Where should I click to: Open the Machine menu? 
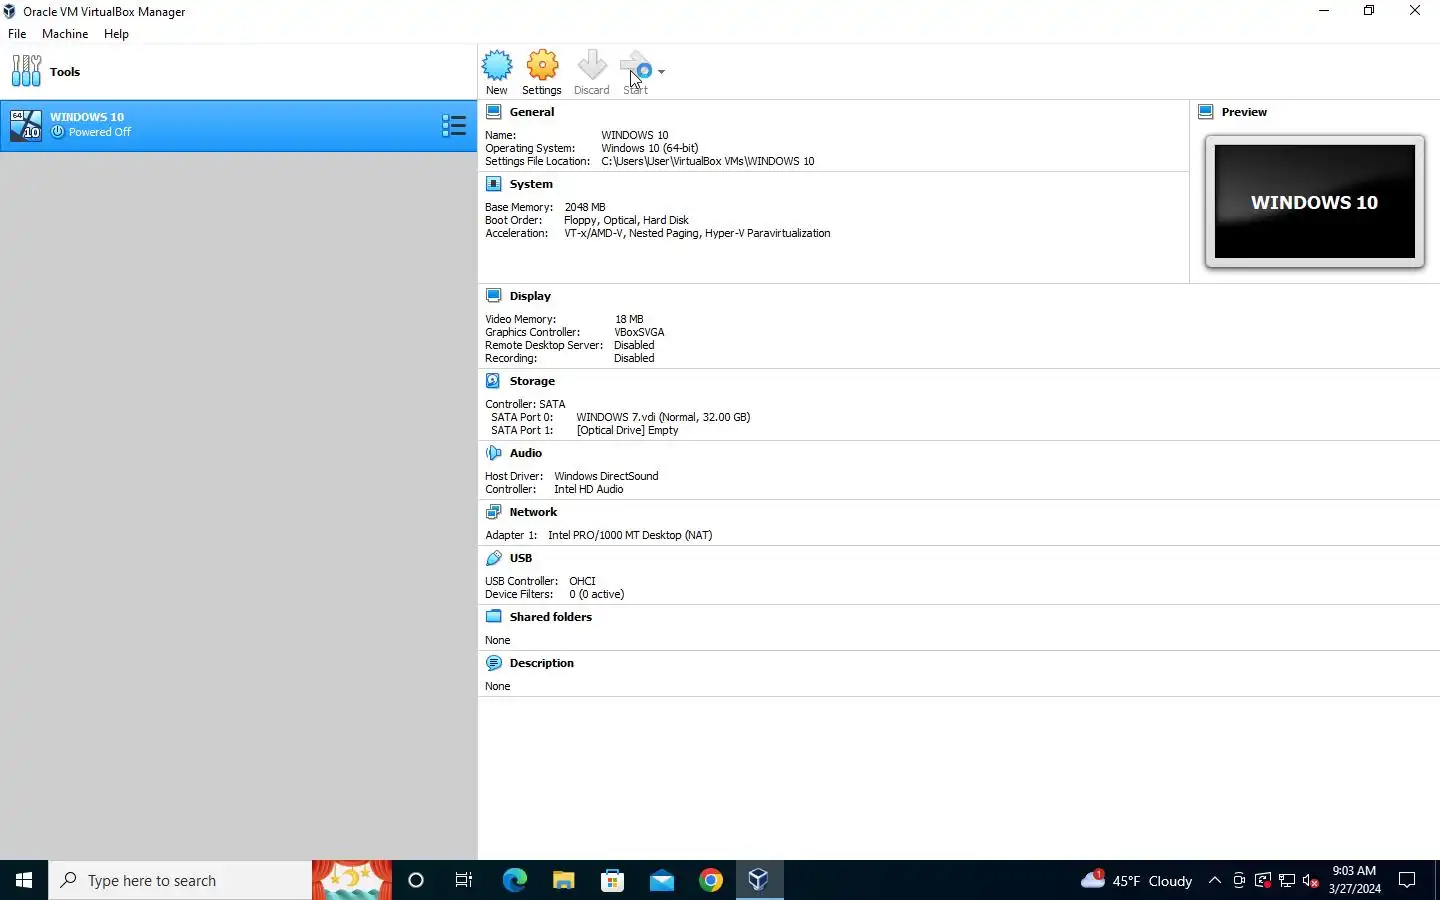[65, 33]
